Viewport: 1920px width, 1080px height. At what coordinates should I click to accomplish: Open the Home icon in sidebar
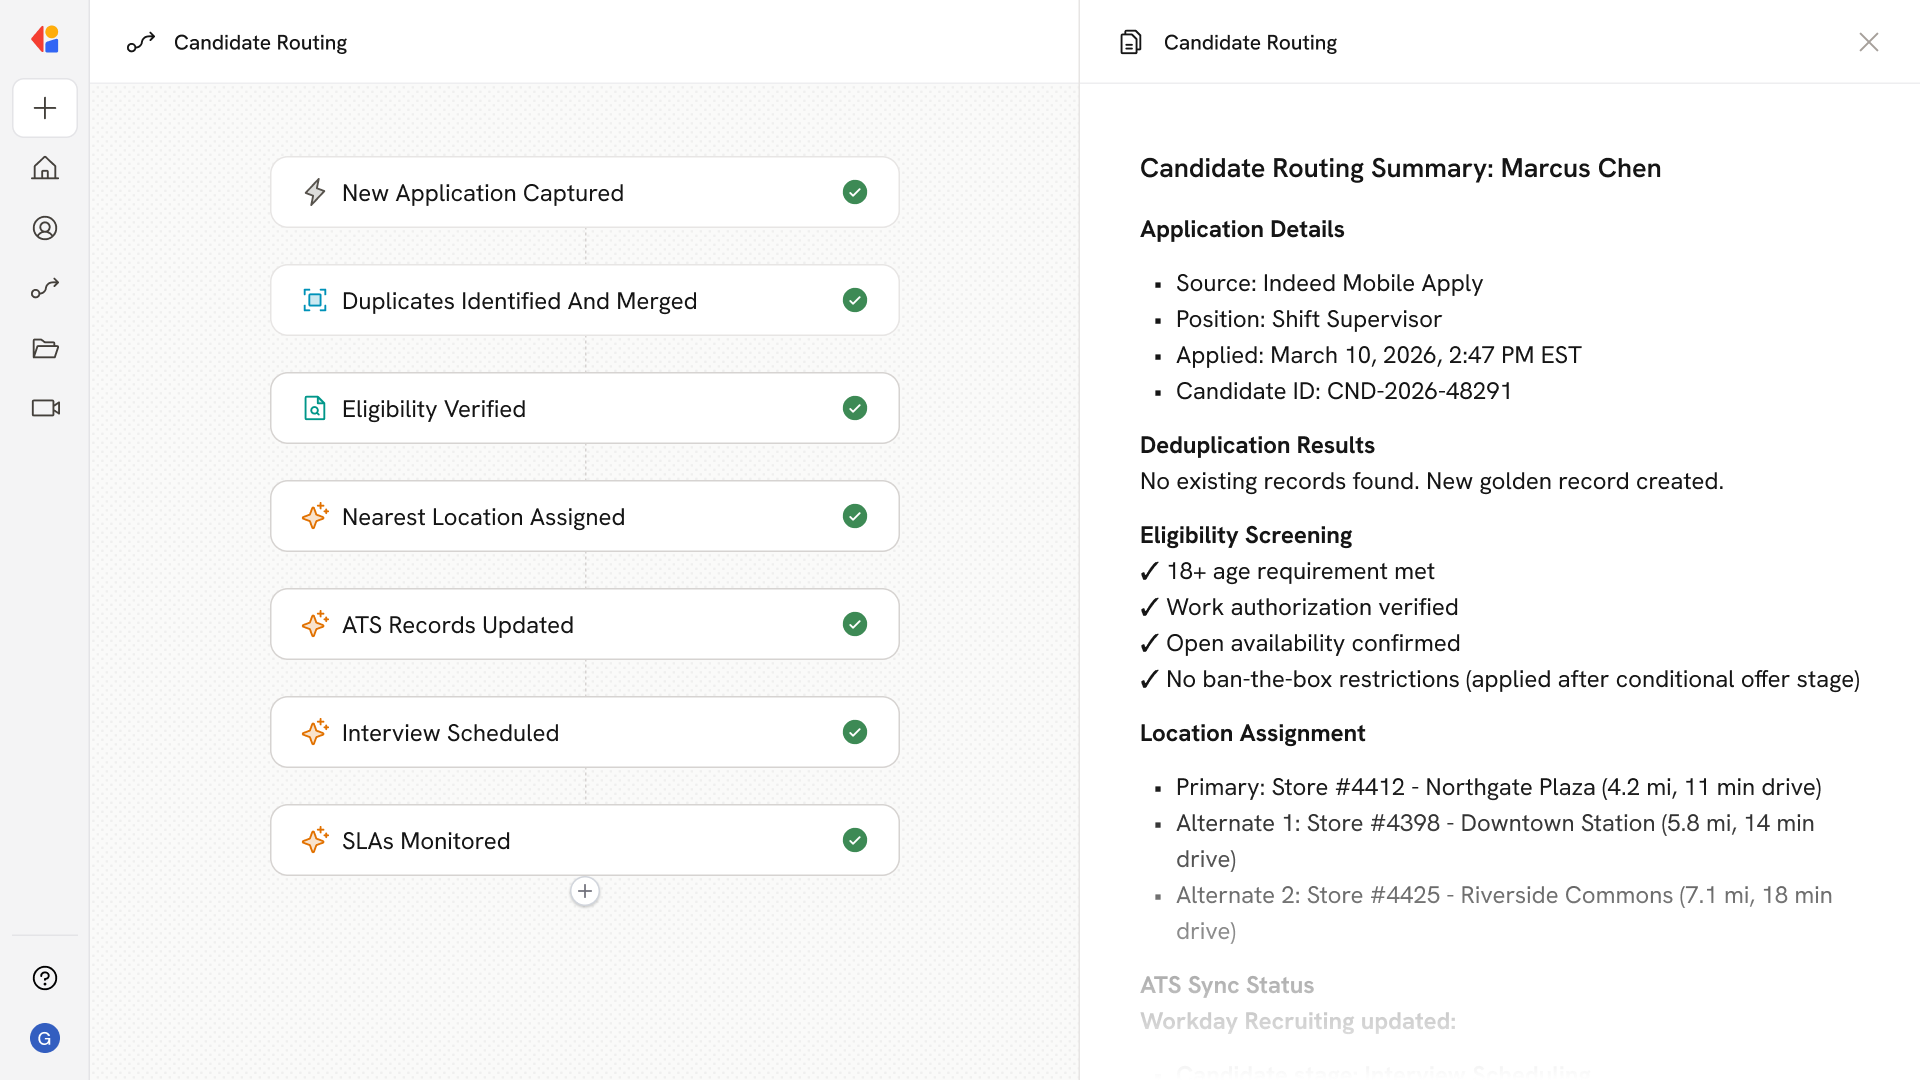[45, 168]
